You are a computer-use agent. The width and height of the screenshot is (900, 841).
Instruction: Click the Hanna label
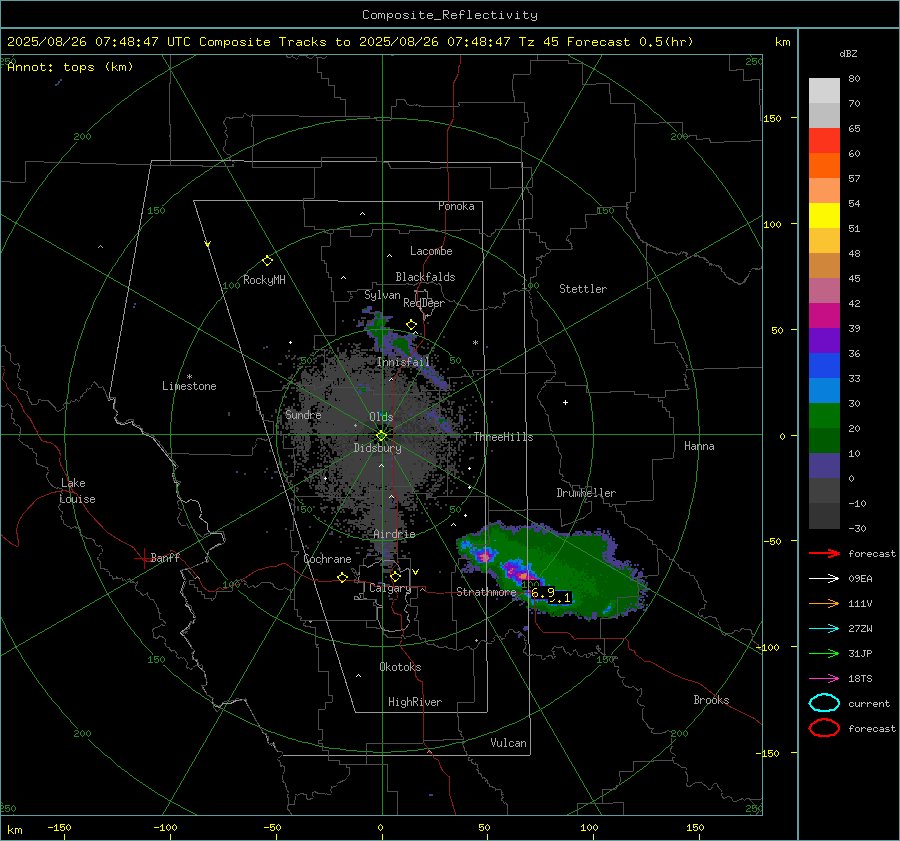[x=699, y=446]
